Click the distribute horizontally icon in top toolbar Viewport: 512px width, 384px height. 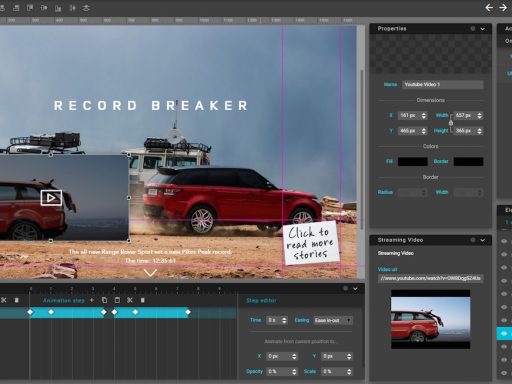[x=72, y=8]
